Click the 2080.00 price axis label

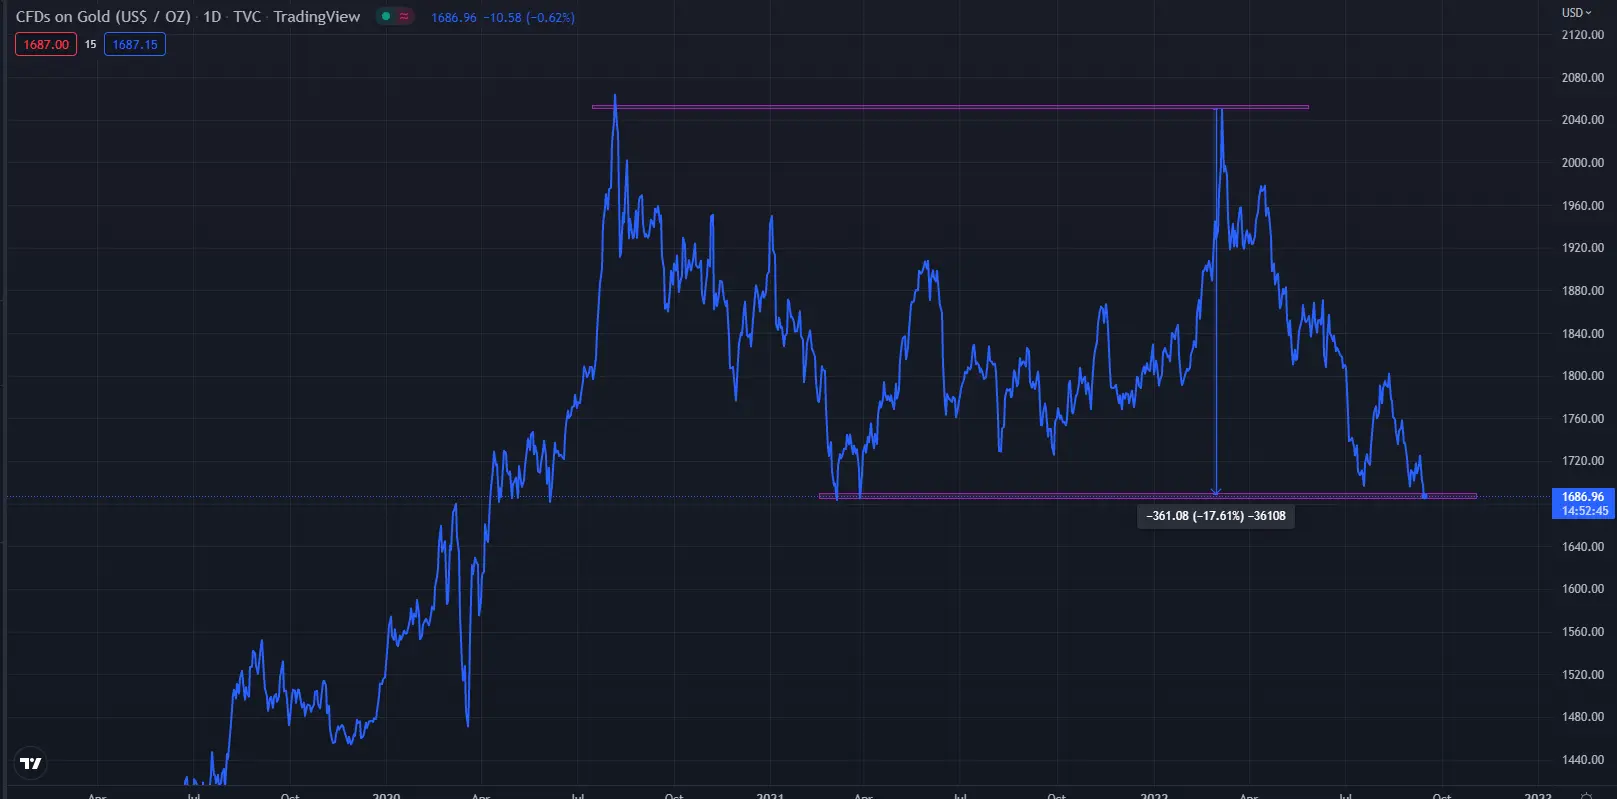point(1583,78)
